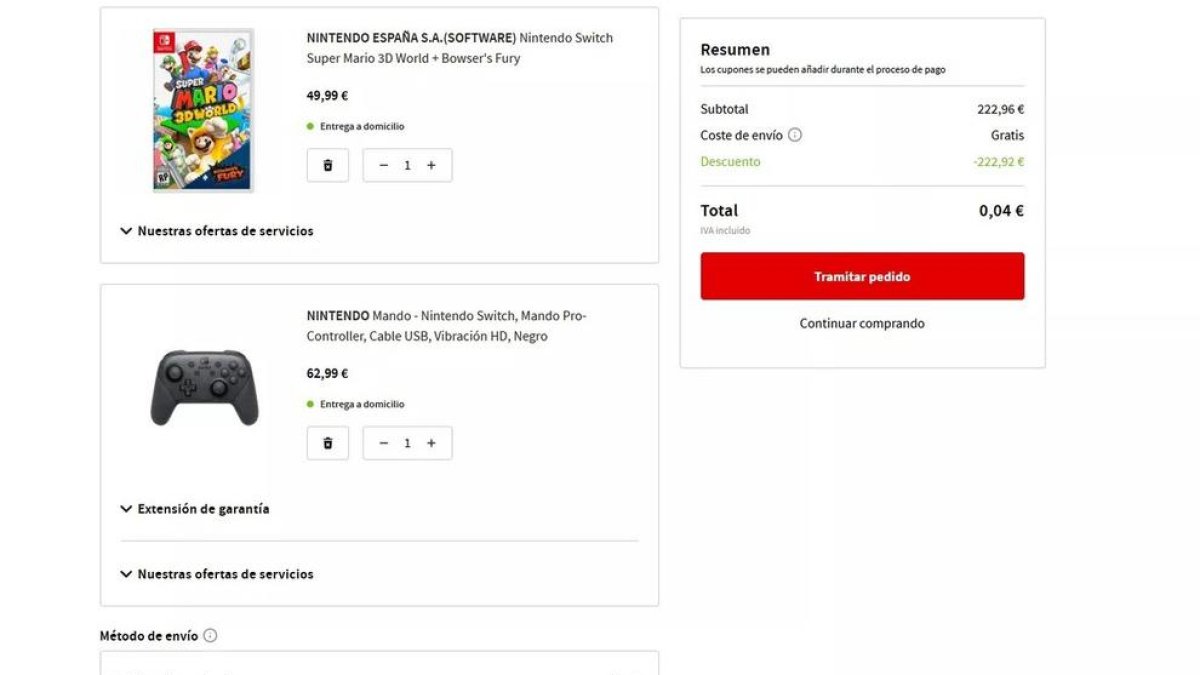Increase Super Mario 3D World quantity

pyautogui.click(x=431, y=164)
